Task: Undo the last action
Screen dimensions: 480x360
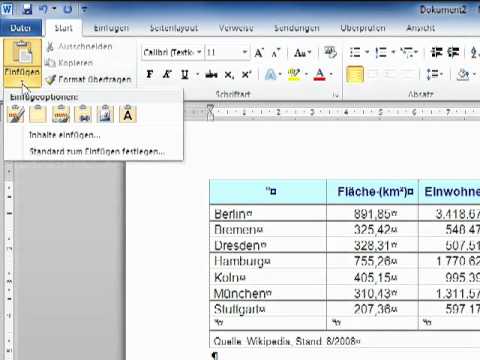Action: (x=43, y=9)
